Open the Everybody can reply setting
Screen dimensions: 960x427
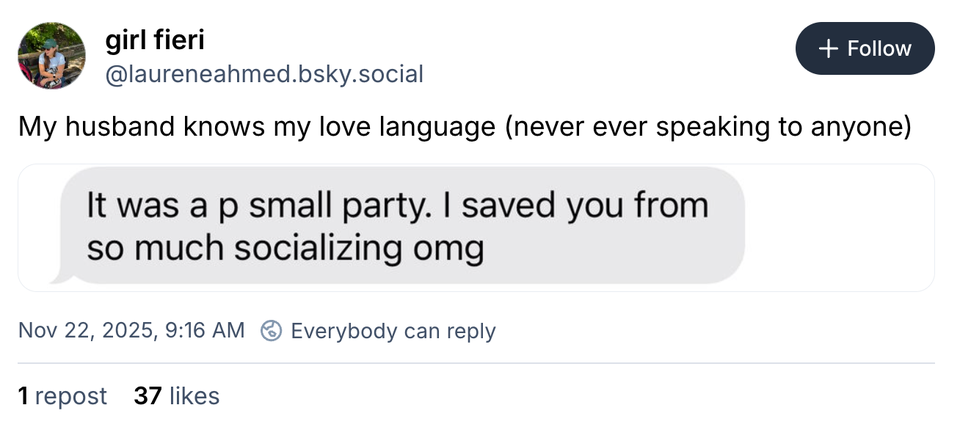click(392, 331)
